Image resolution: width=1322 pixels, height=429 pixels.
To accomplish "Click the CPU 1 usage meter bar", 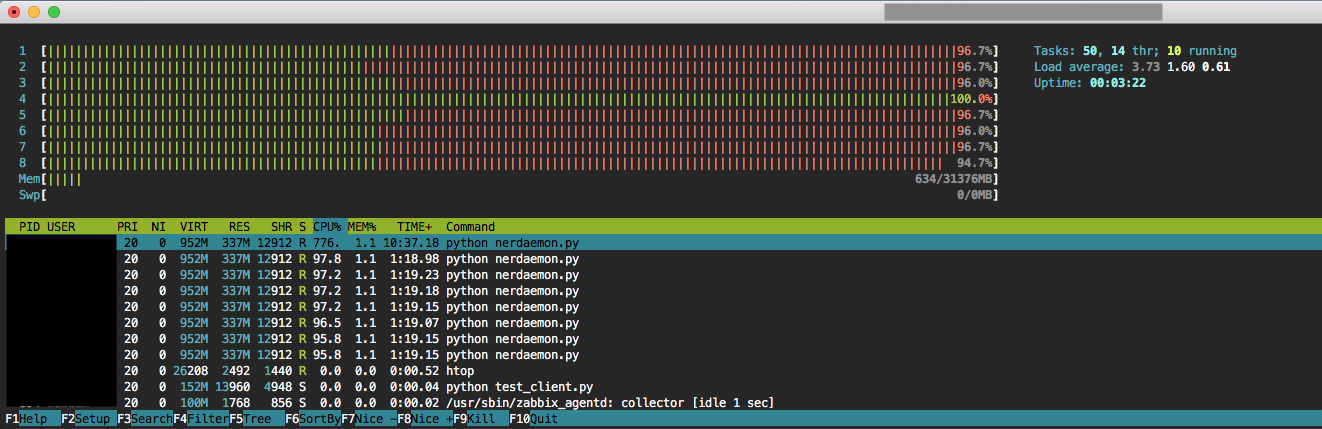I will pos(520,51).
